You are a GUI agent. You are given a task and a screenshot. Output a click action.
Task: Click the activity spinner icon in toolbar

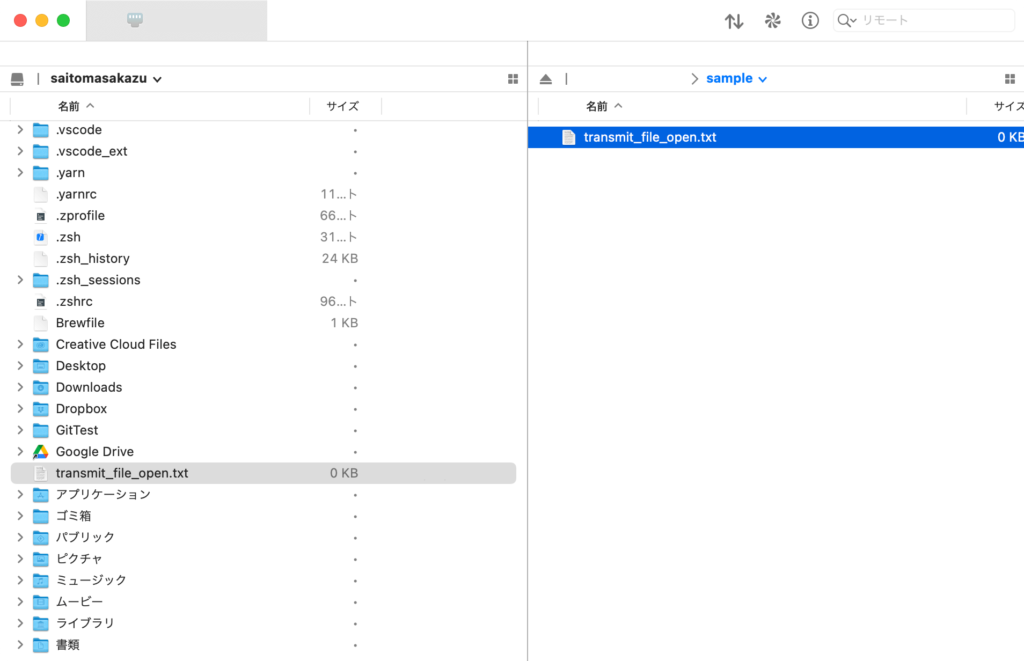point(772,21)
